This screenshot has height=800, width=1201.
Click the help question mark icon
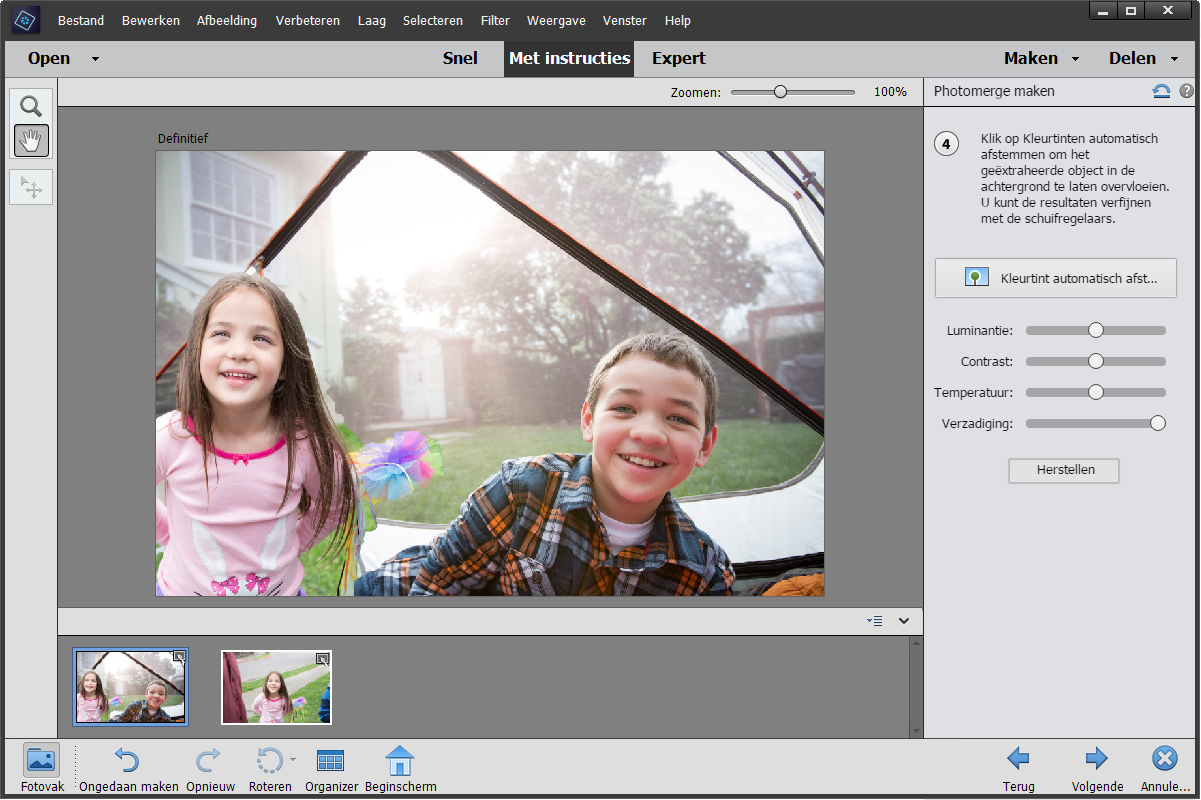1186,91
